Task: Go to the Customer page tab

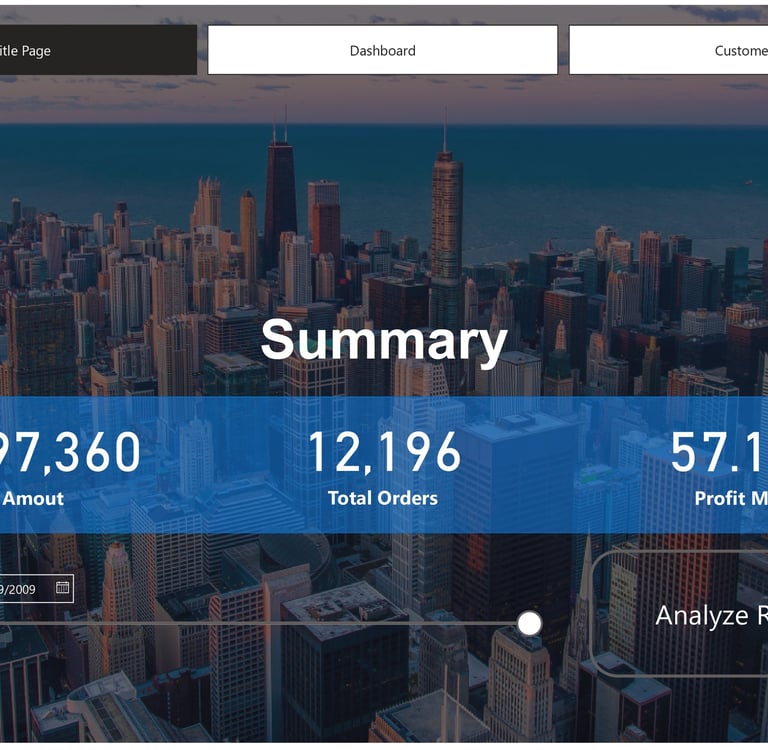Action: pyautogui.click(x=668, y=50)
